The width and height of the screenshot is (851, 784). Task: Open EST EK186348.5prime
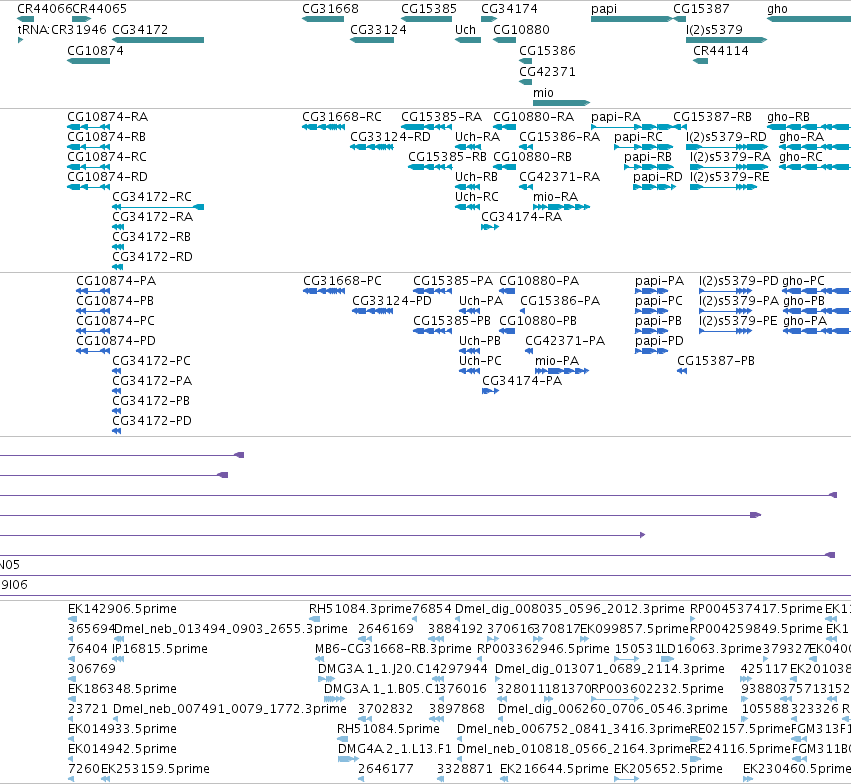122,689
